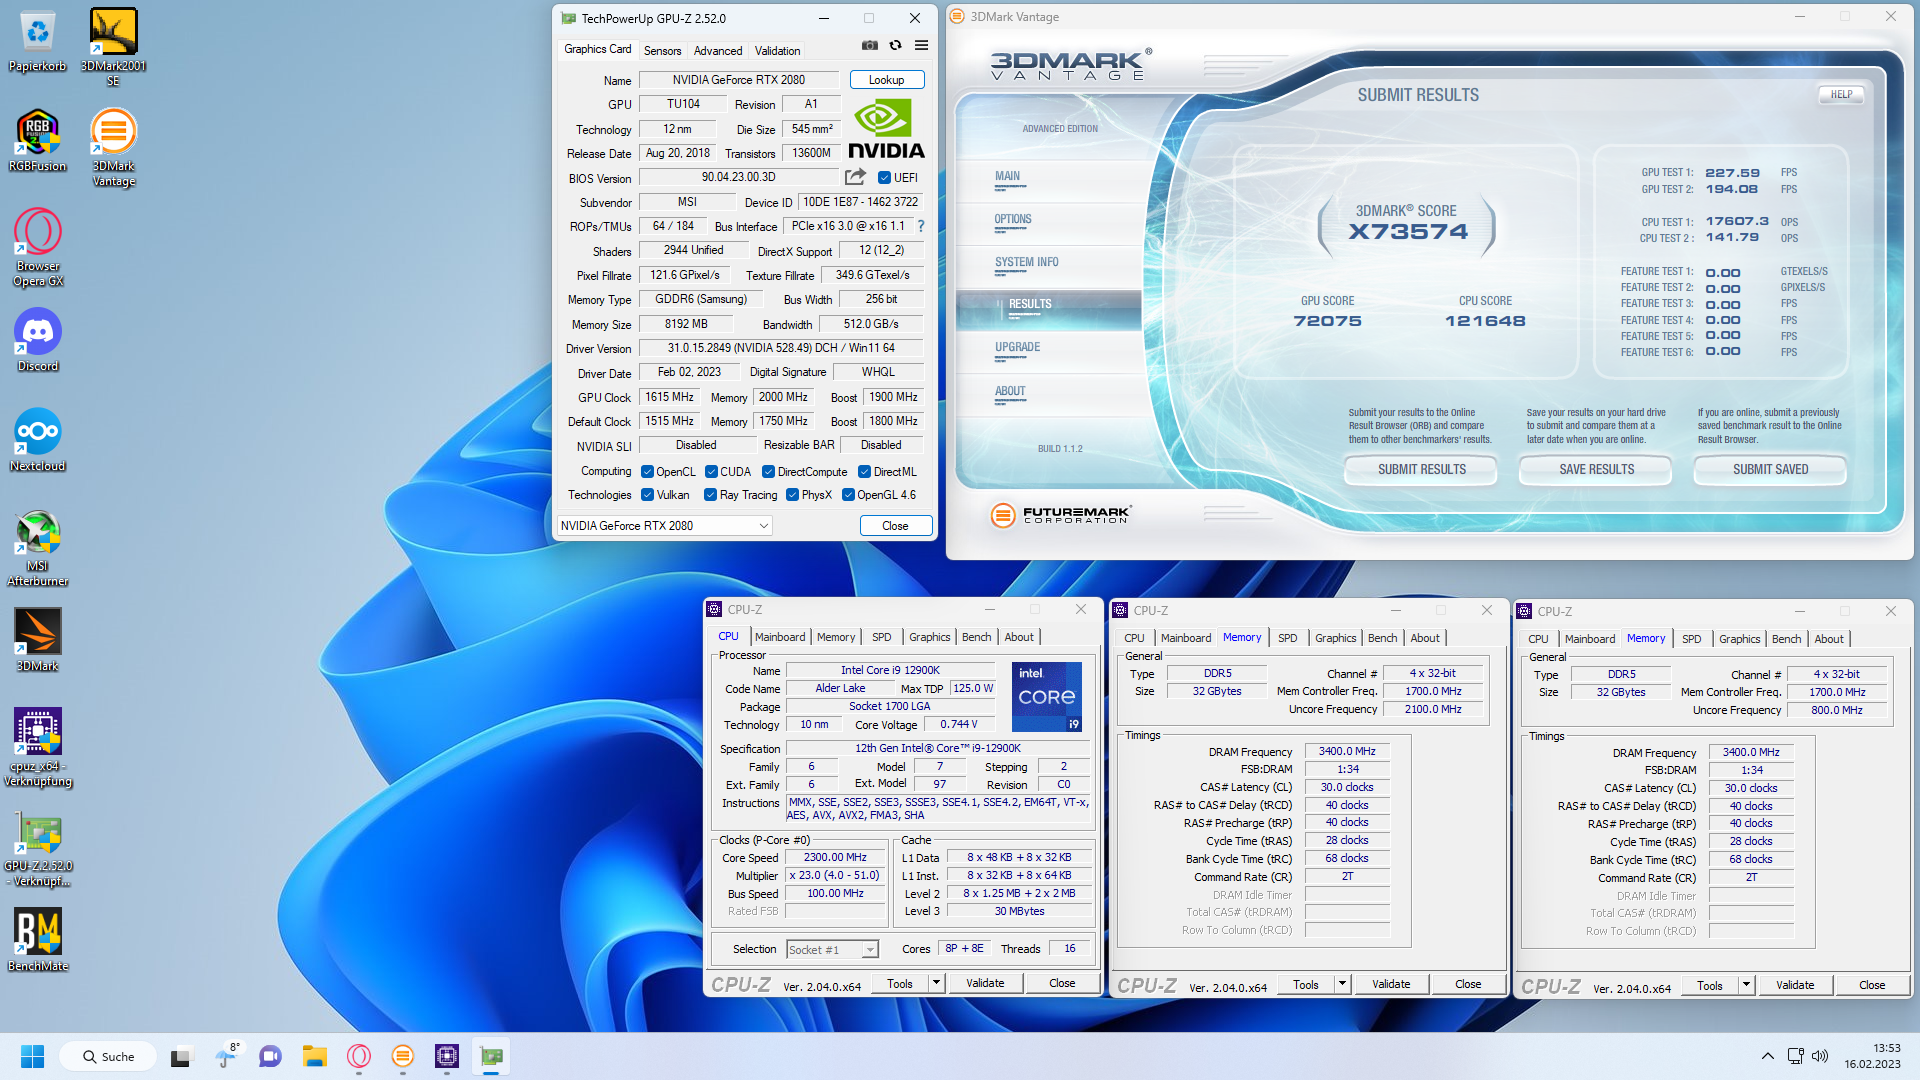The width and height of the screenshot is (1920, 1080).
Task: Open Task View in taskbar
Action: (181, 1056)
